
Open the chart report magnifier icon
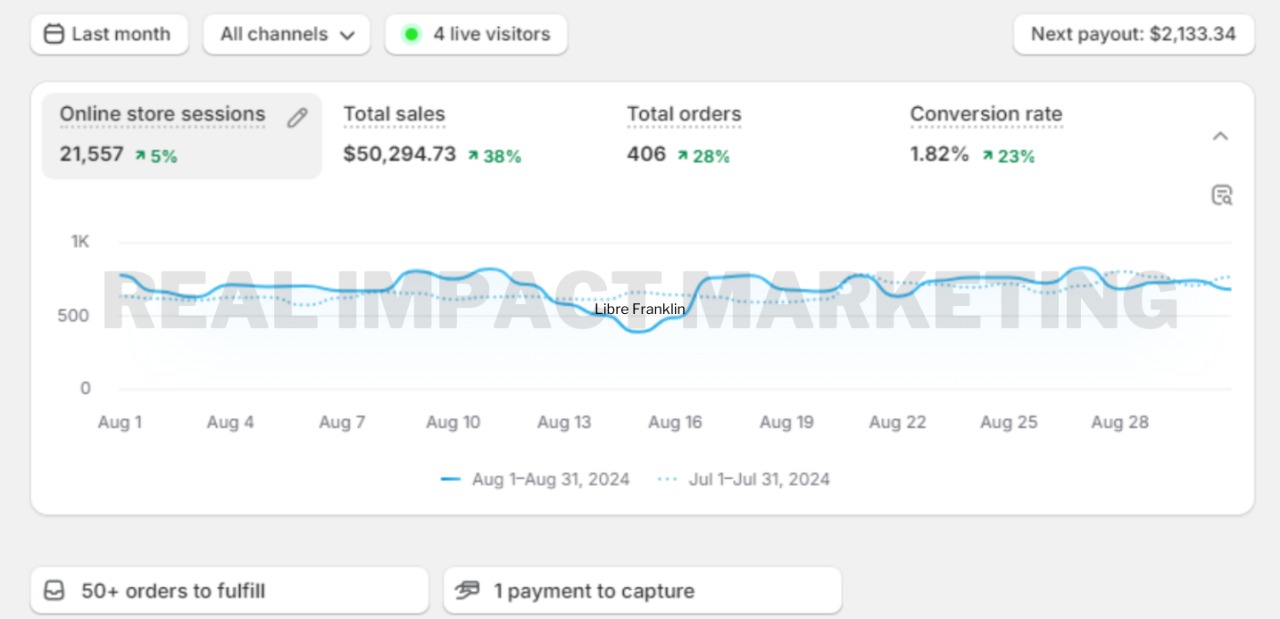1221,195
